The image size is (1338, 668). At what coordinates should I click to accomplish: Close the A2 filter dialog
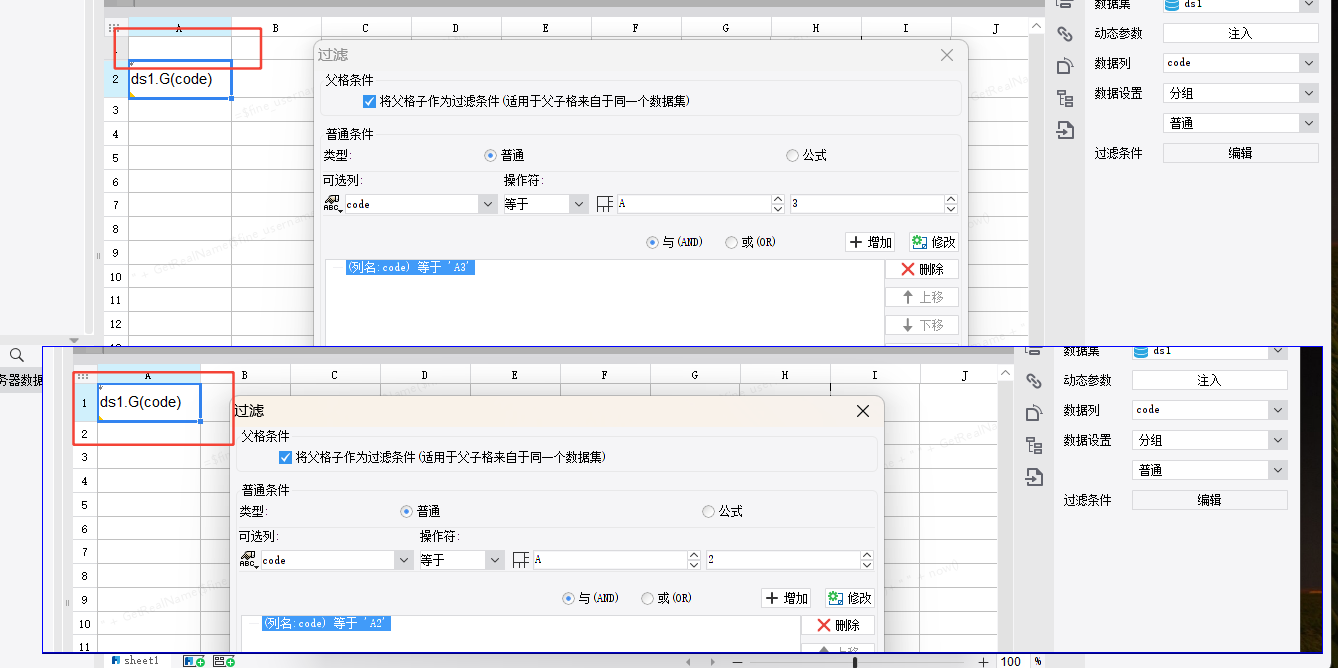863,411
